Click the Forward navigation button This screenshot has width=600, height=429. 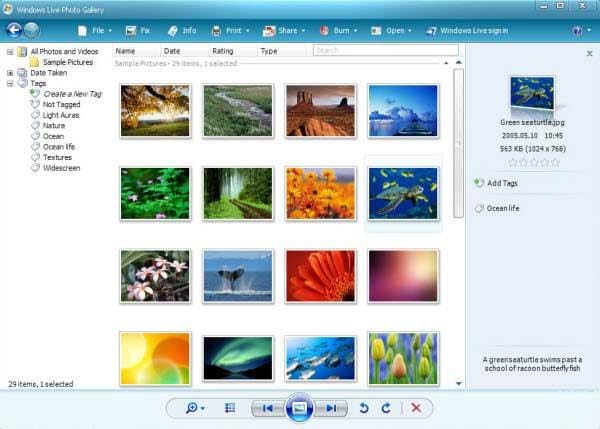32,30
